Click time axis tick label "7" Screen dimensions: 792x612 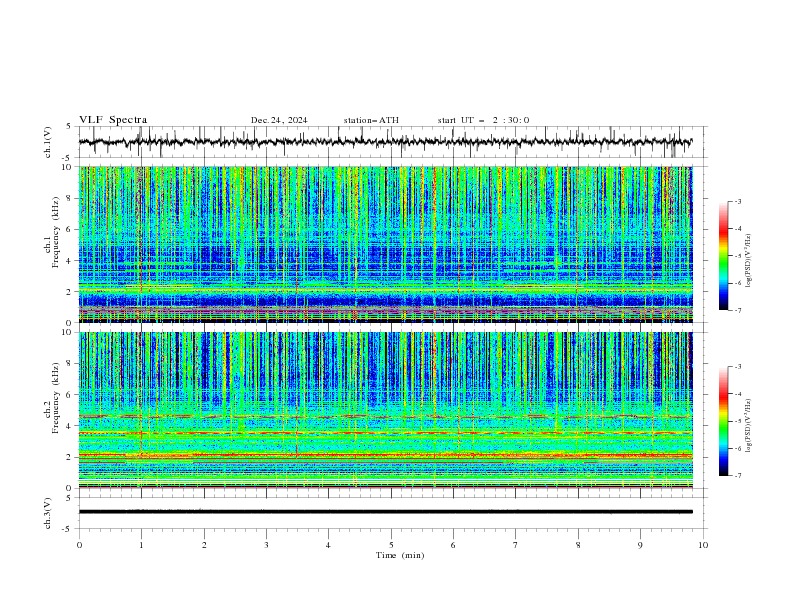[516, 545]
